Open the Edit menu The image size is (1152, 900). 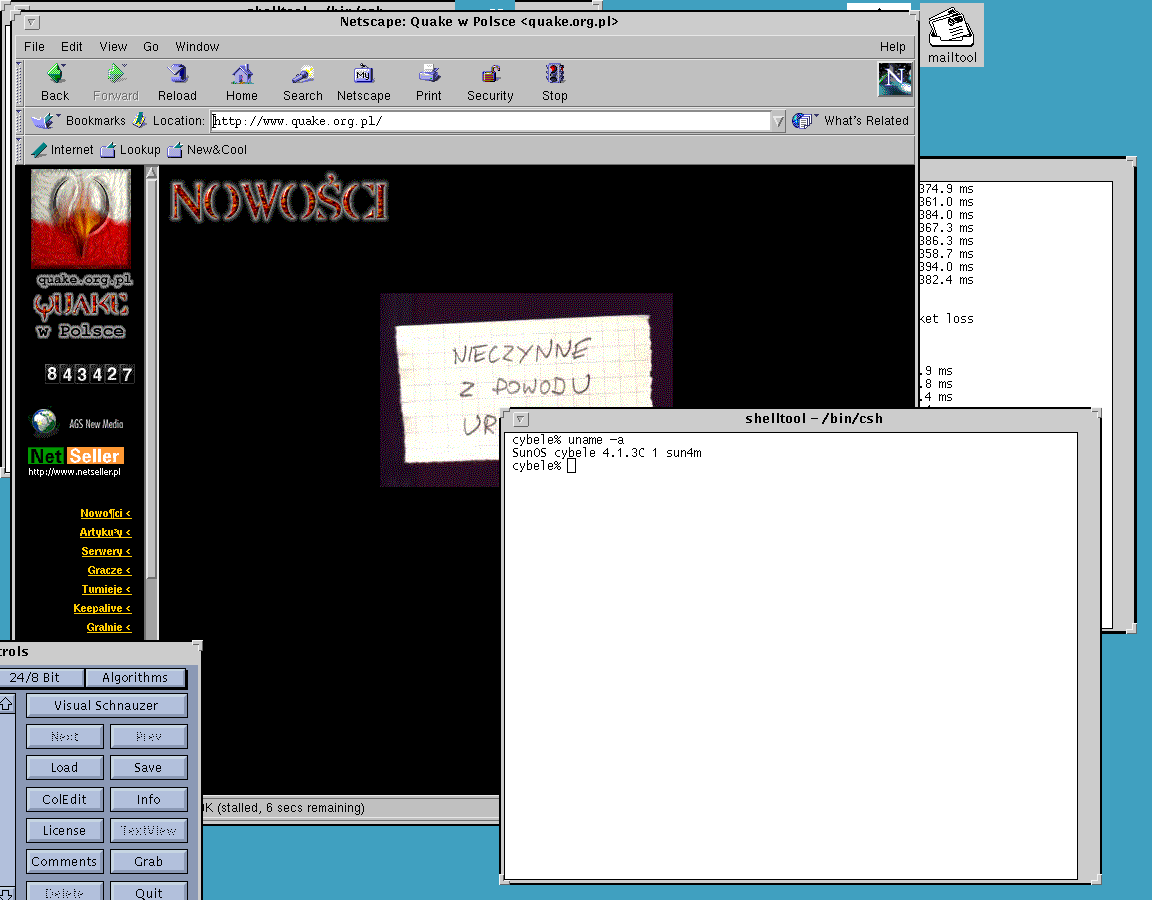(71, 46)
